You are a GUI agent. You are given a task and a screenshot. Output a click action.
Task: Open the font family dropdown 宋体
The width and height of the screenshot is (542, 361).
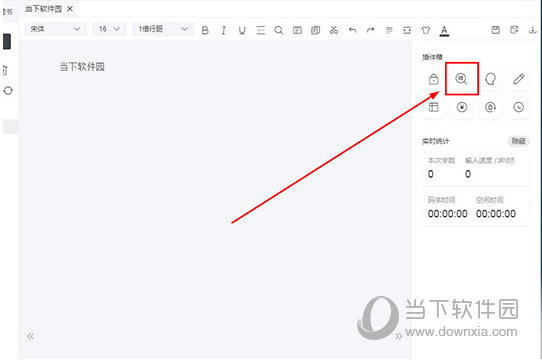(x=55, y=29)
